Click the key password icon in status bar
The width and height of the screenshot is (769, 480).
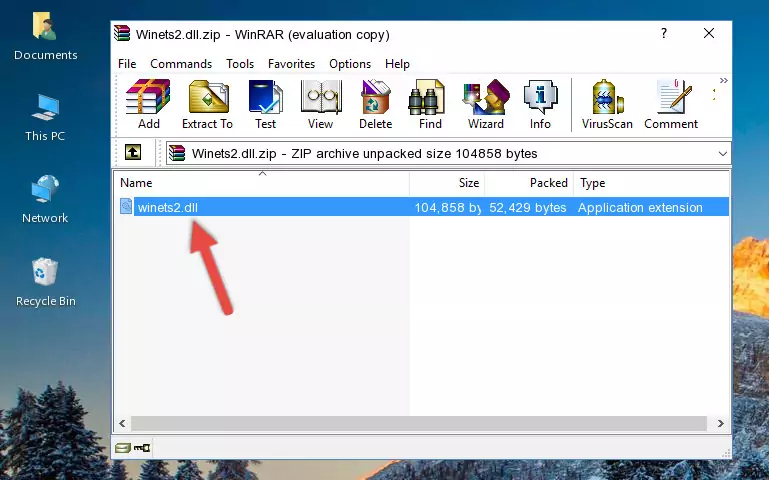click(142, 447)
